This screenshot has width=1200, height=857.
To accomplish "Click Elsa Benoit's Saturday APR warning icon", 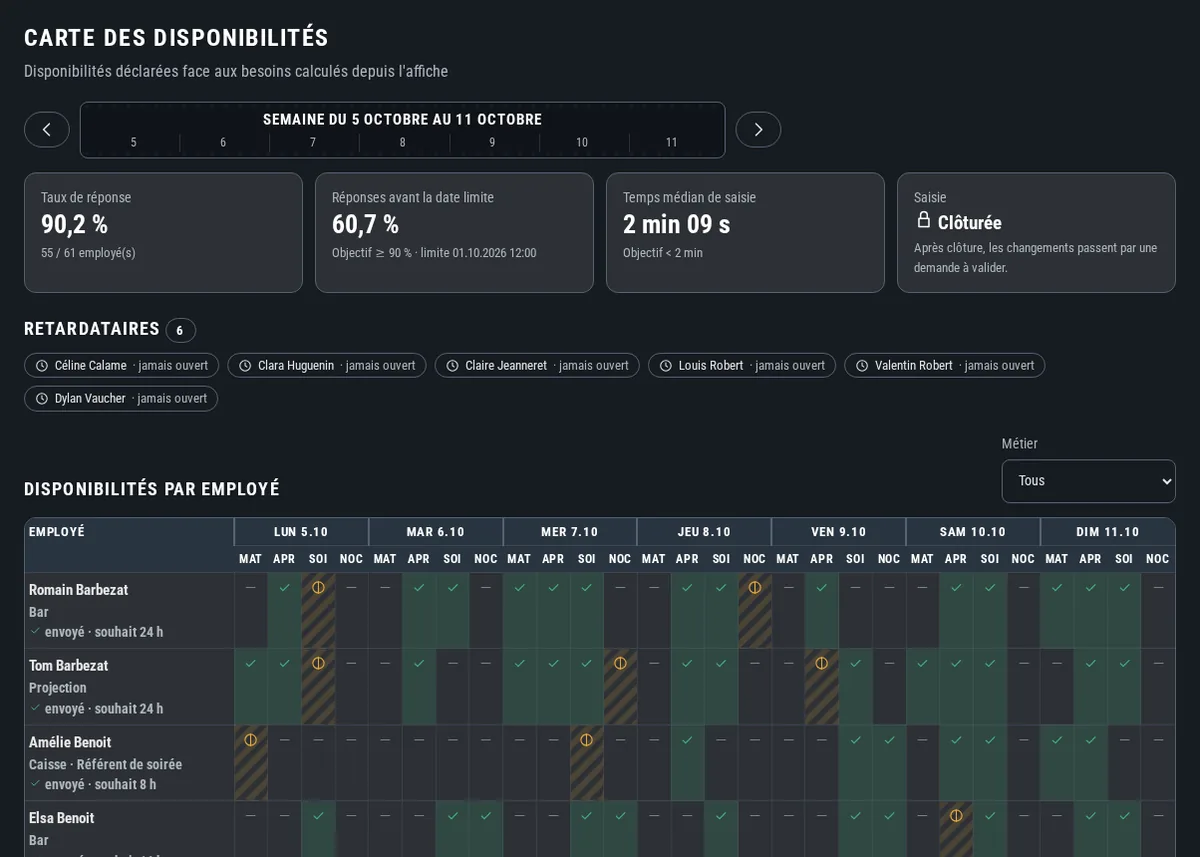I will [x=956, y=816].
